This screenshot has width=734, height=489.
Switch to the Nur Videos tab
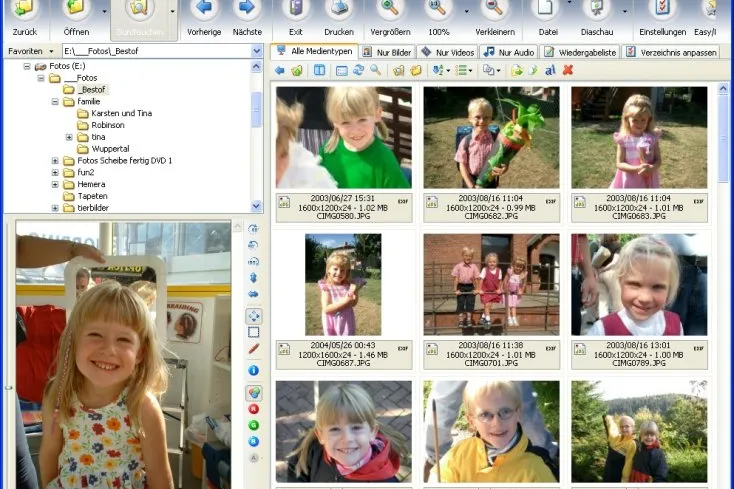coord(447,52)
